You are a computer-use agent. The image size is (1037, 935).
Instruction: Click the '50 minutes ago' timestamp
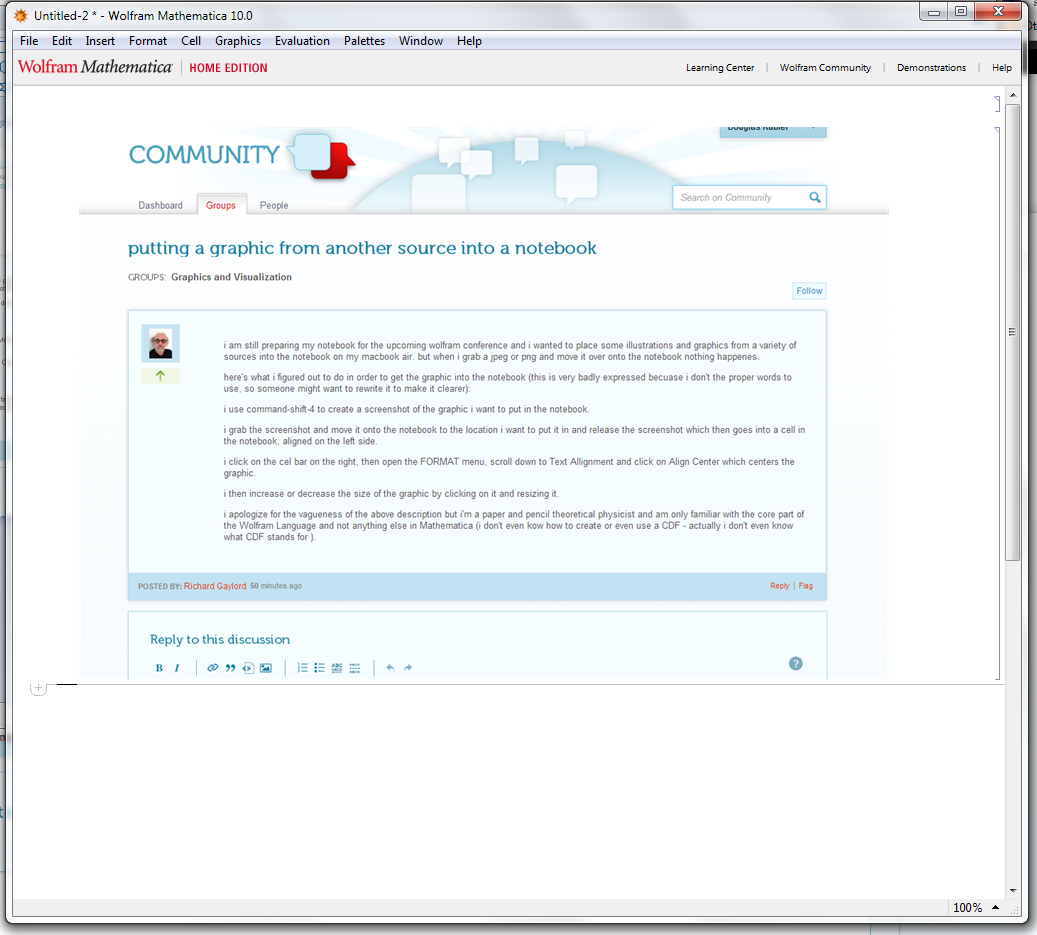tap(276, 586)
